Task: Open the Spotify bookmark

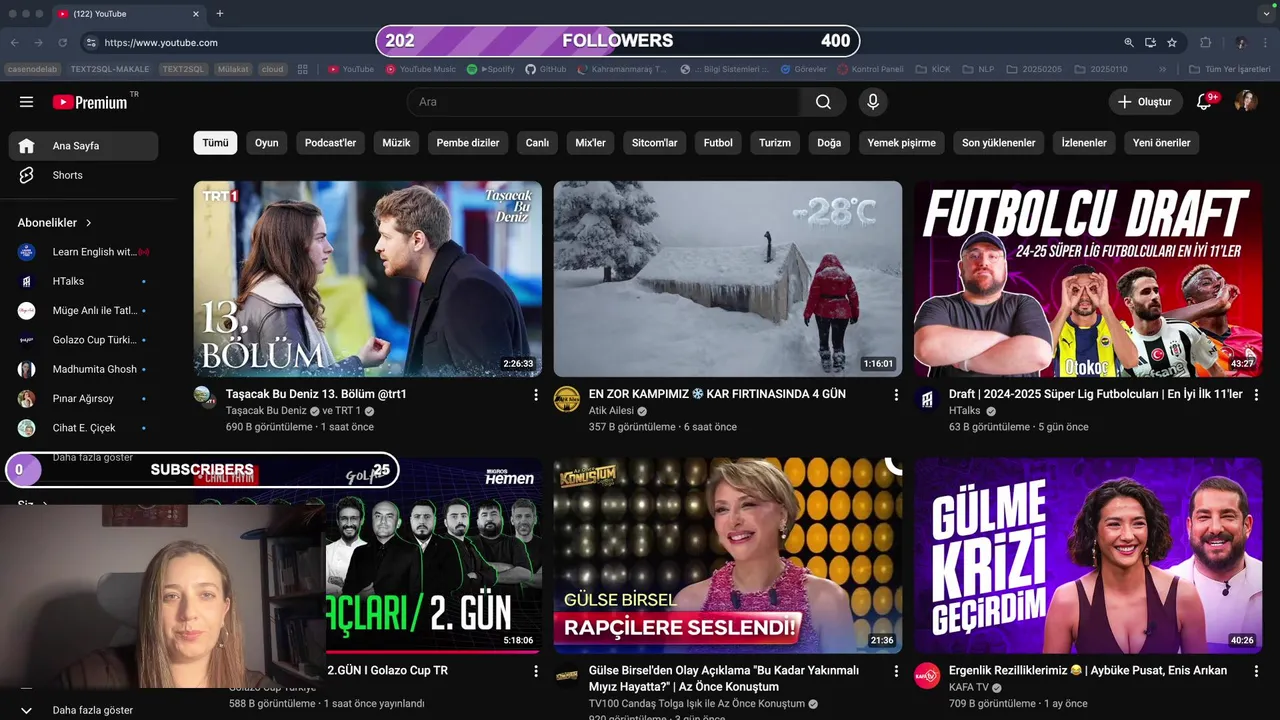Action: click(491, 69)
